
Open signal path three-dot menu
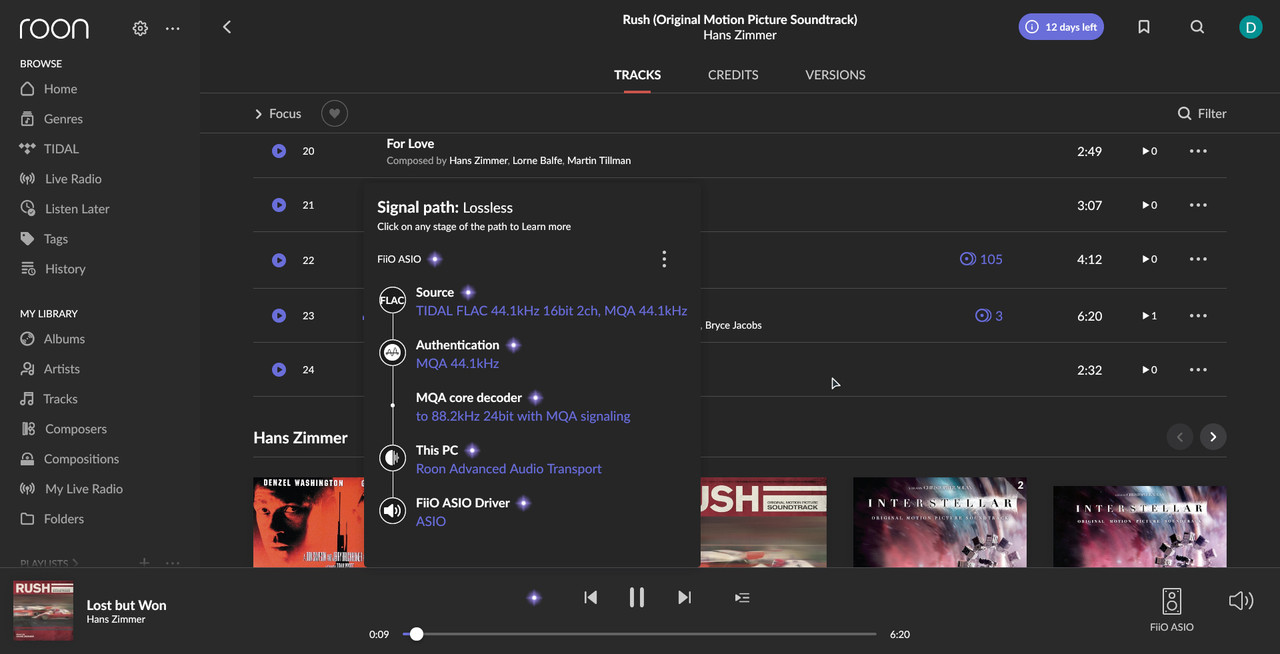[x=664, y=259]
